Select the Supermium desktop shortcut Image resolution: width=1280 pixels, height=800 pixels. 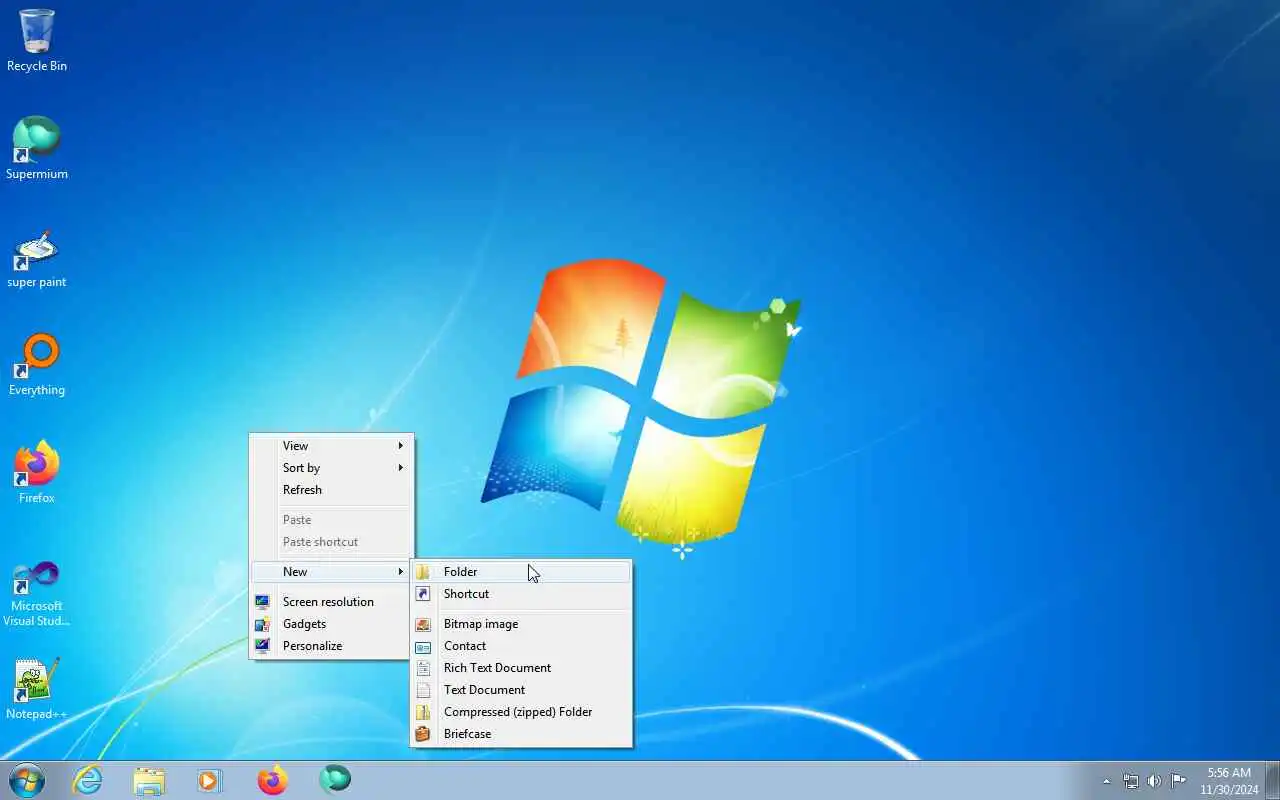(x=37, y=149)
